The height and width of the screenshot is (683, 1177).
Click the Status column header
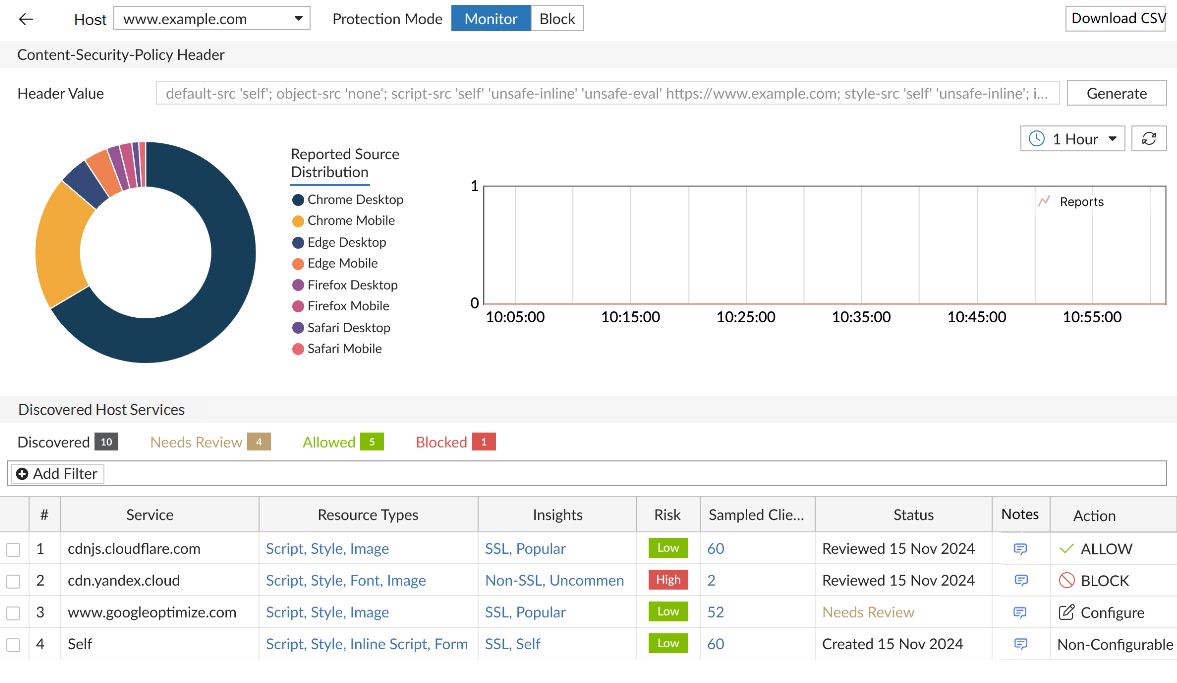coord(904,515)
